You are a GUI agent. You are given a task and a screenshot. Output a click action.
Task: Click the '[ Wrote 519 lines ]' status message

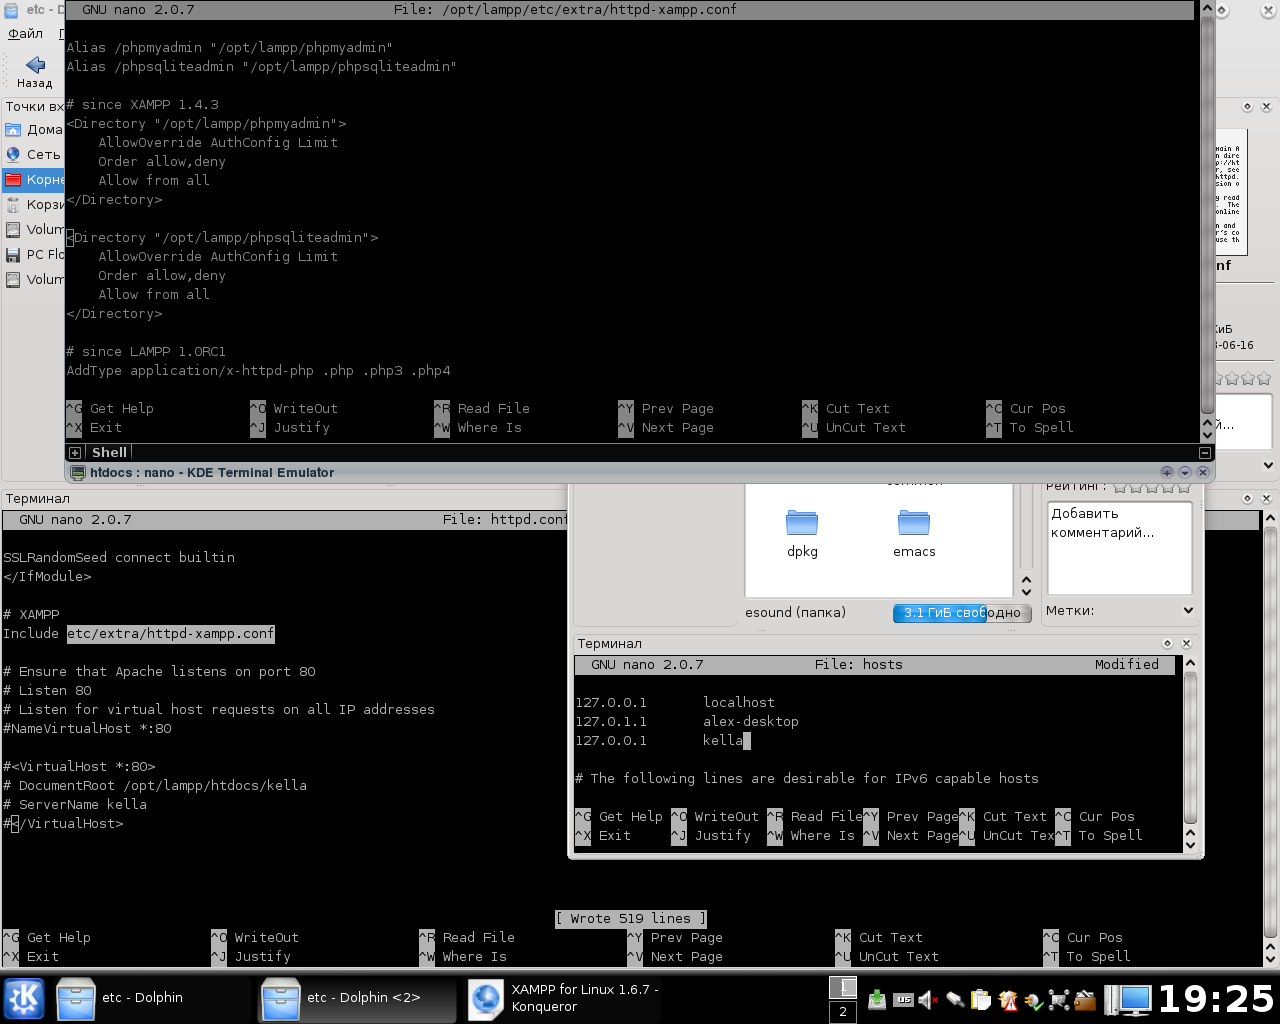(x=631, y=918)
